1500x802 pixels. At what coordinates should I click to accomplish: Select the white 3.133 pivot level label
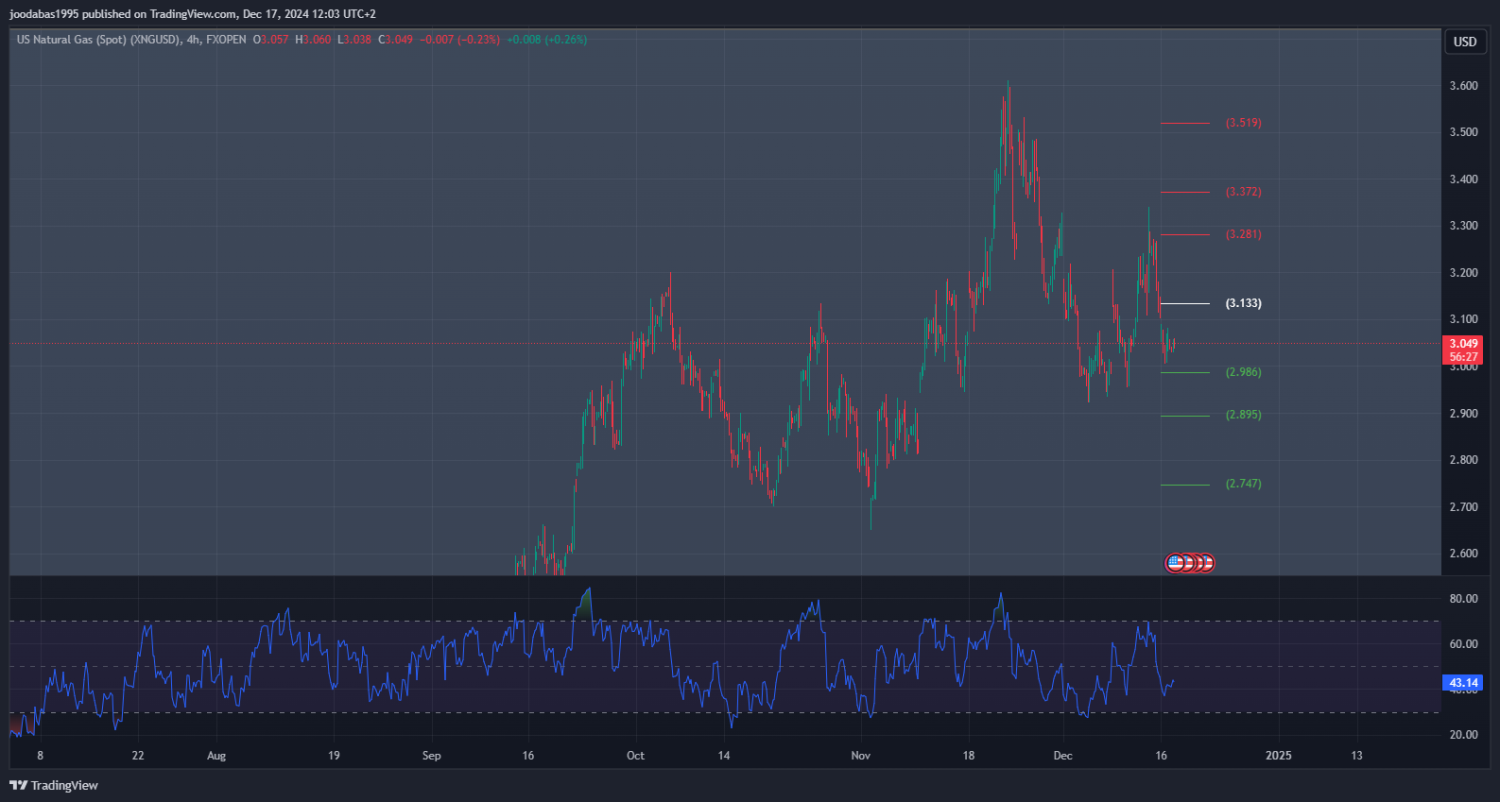[x=1243, y=303]
